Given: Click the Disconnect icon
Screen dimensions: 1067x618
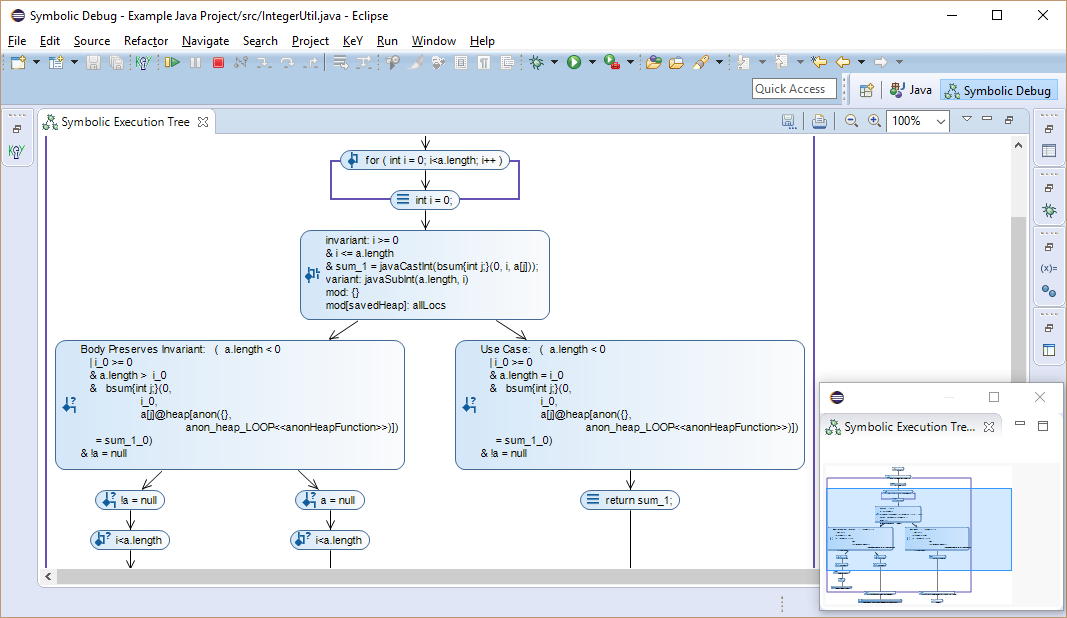Looking at the screenshot, I should click(x=241, y=63).
